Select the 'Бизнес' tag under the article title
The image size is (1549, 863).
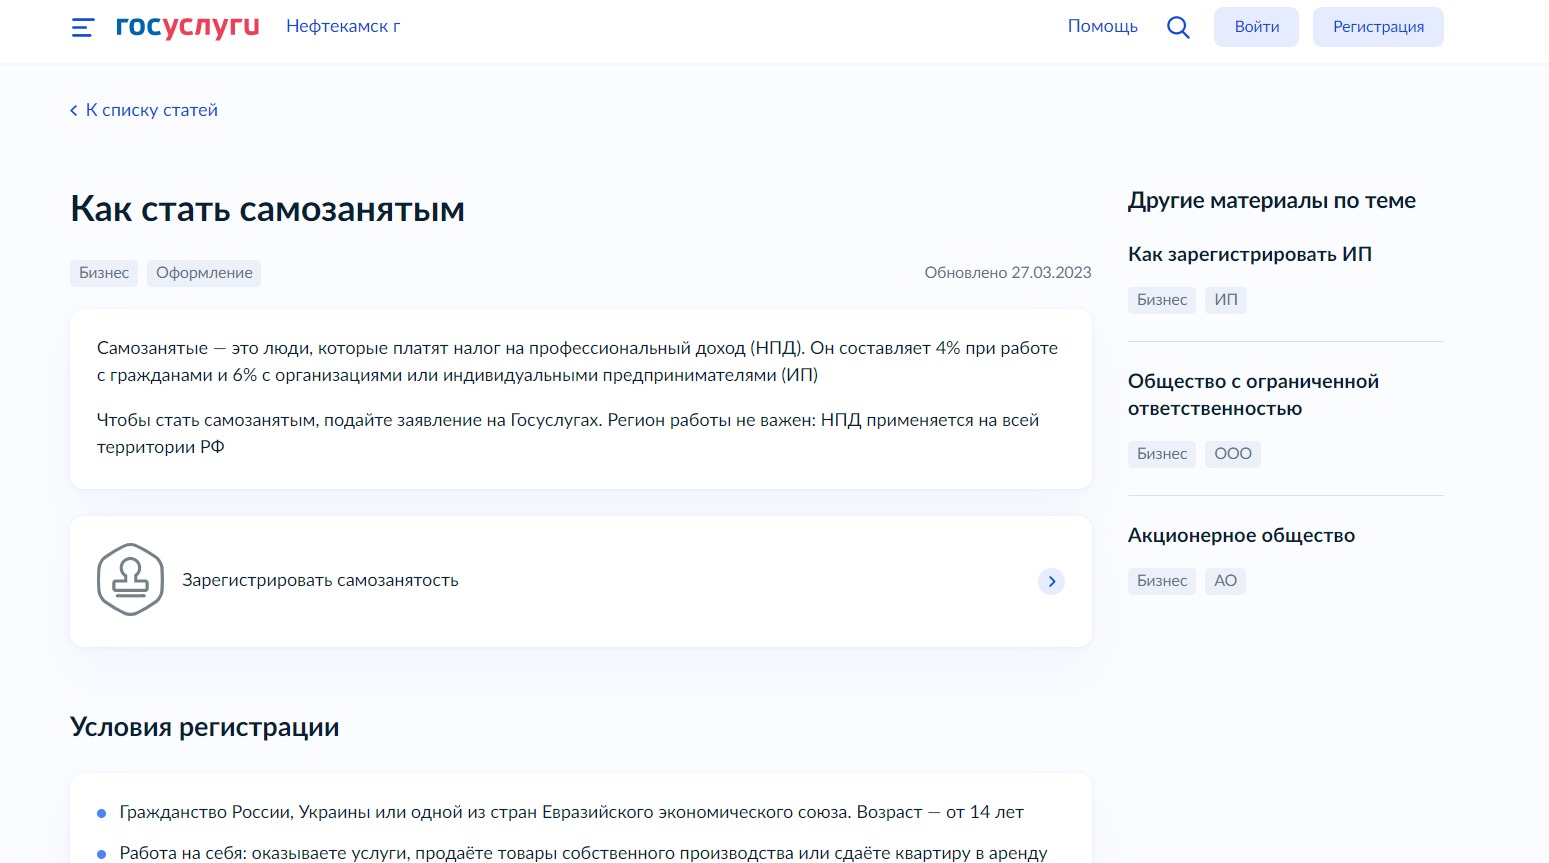tap(103, 272)
